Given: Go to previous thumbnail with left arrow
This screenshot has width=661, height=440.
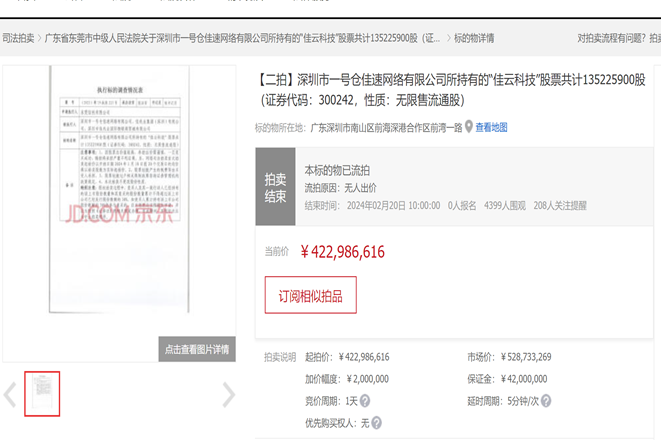Looking at the screenshot, I should [10, 394].
